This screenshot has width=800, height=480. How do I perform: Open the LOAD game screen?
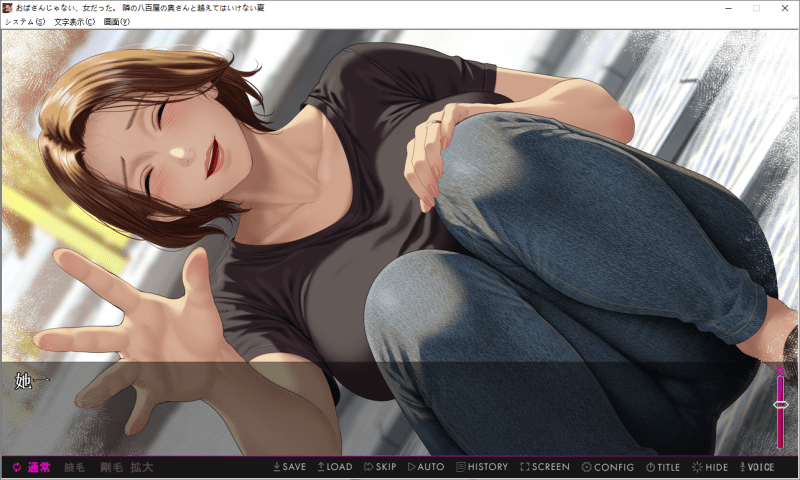335,467
